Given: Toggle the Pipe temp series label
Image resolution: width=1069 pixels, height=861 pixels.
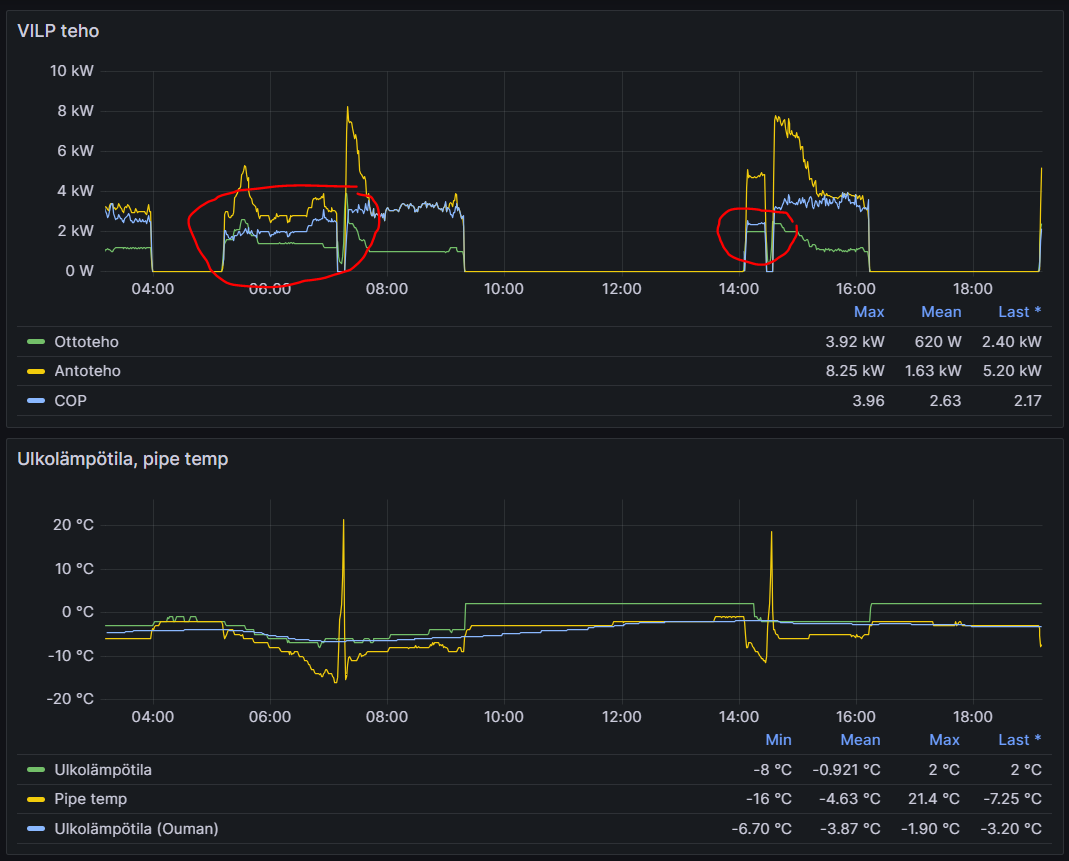Looking at the screenshot, I should tap(90, 799).
